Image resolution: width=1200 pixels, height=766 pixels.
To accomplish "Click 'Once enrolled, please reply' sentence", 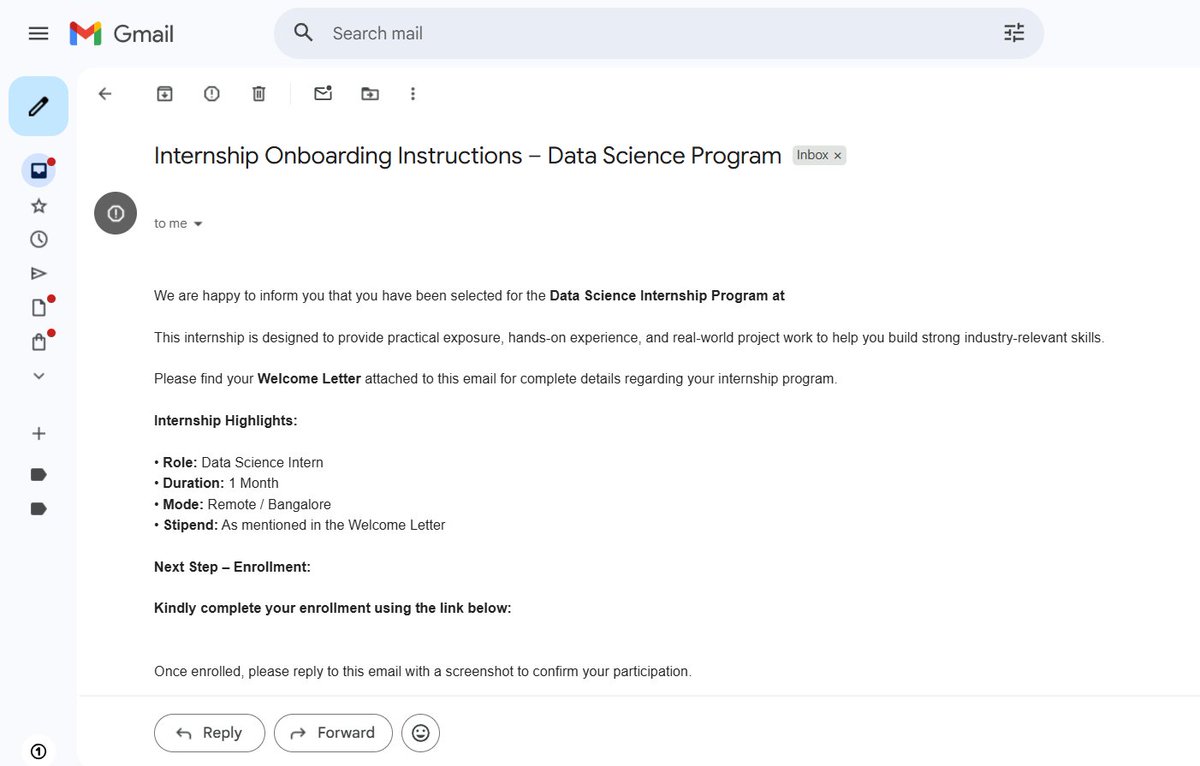I will coord(422,671).
